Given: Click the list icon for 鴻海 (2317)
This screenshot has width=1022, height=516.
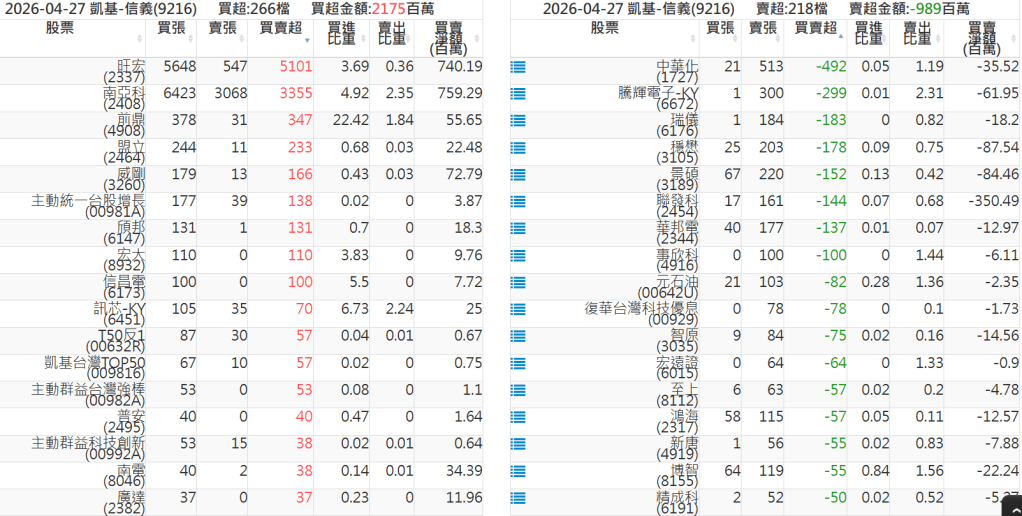Looking at the screenshot, I should [x=518, y=416].
